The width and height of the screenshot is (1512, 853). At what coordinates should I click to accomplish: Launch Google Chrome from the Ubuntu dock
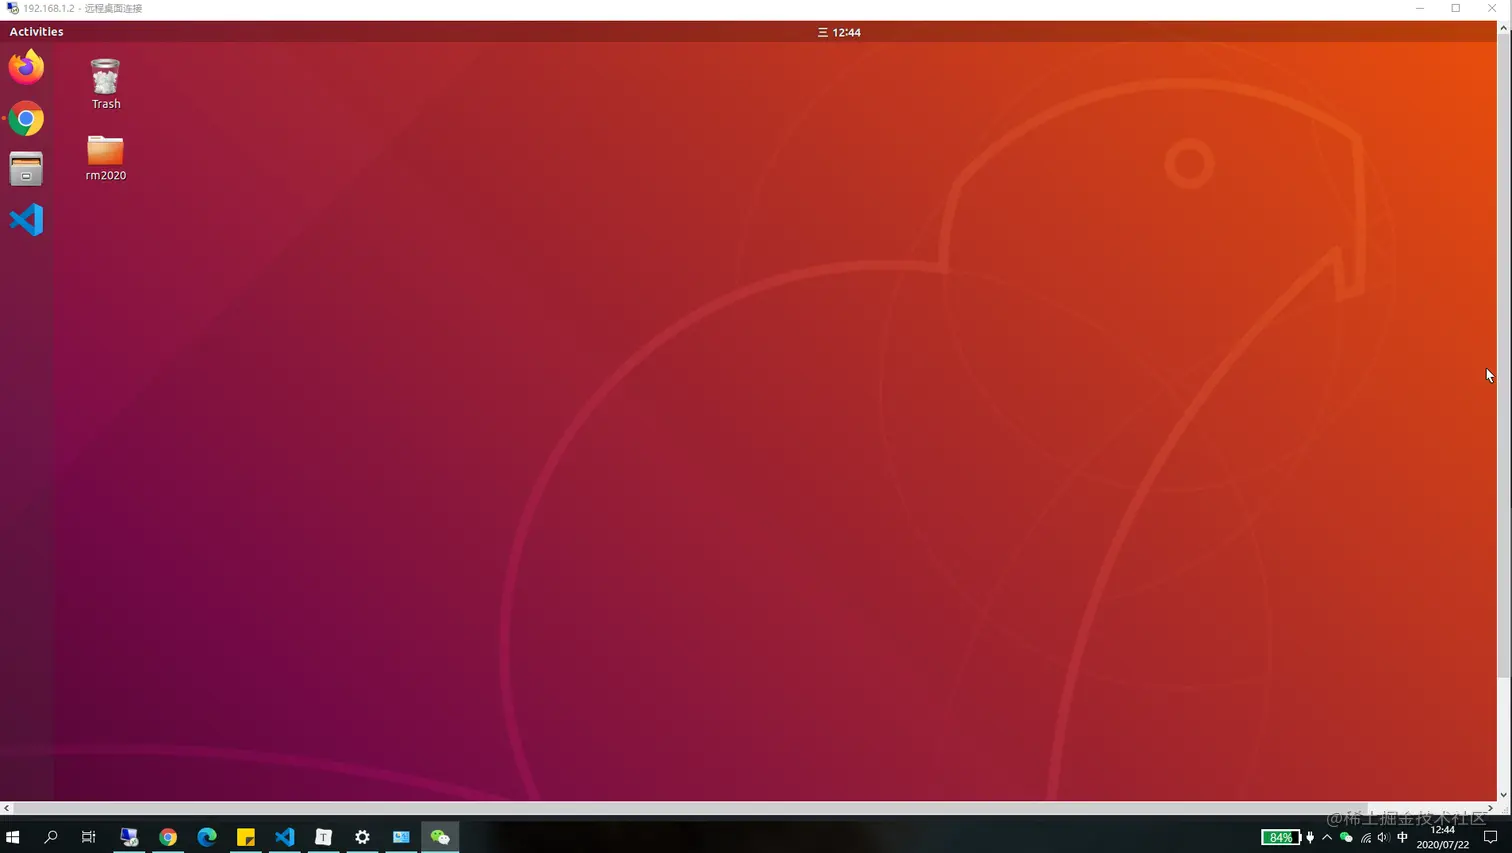[x=27, y=119]
